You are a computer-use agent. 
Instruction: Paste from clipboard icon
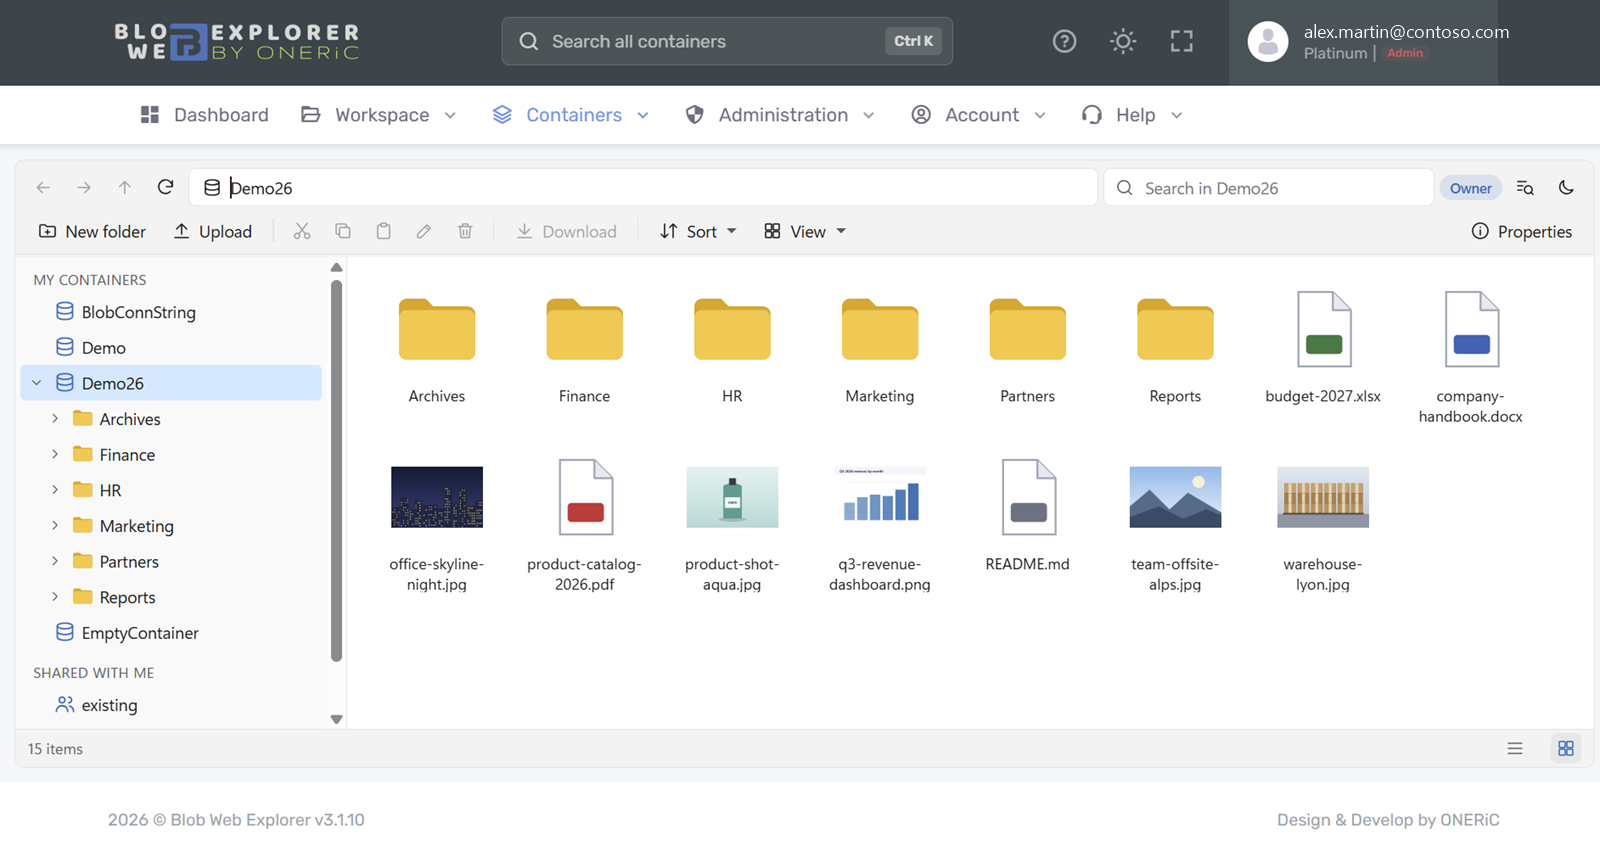coord(383,231)
